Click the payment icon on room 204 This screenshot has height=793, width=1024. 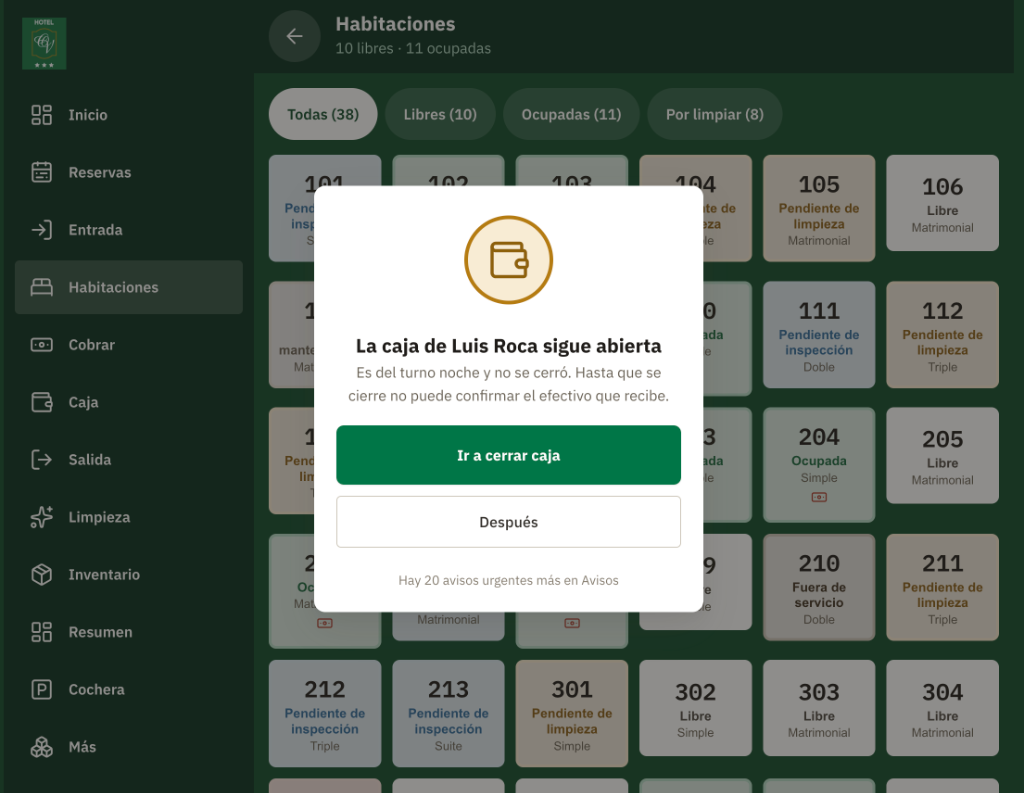(x=819, y=497)
